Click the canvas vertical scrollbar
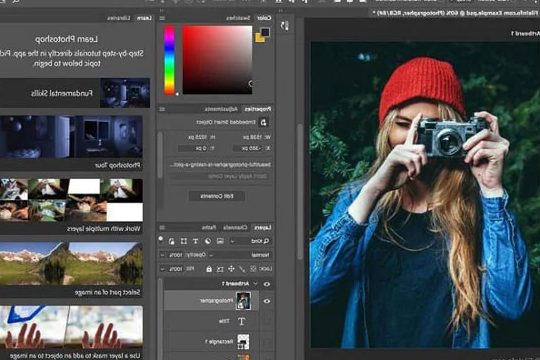 [x=300, y=192]
